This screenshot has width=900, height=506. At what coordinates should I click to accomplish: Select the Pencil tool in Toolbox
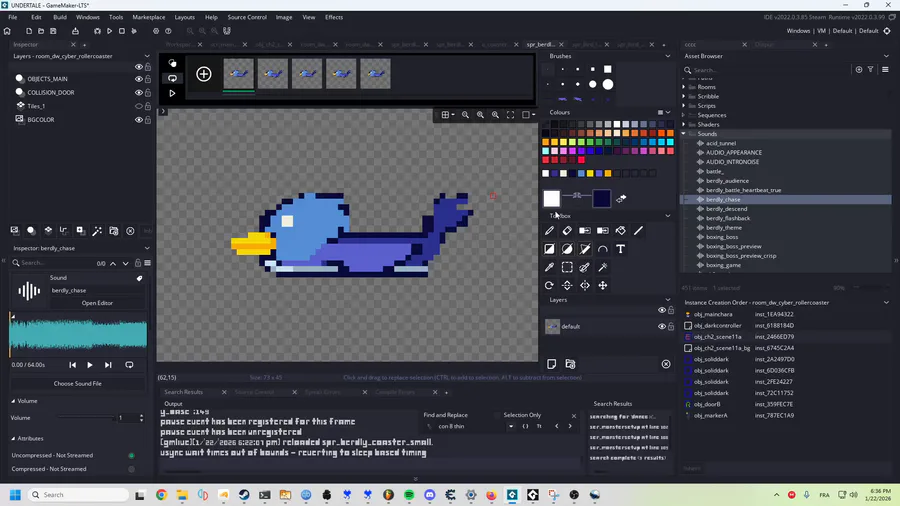tap(549, 231)
